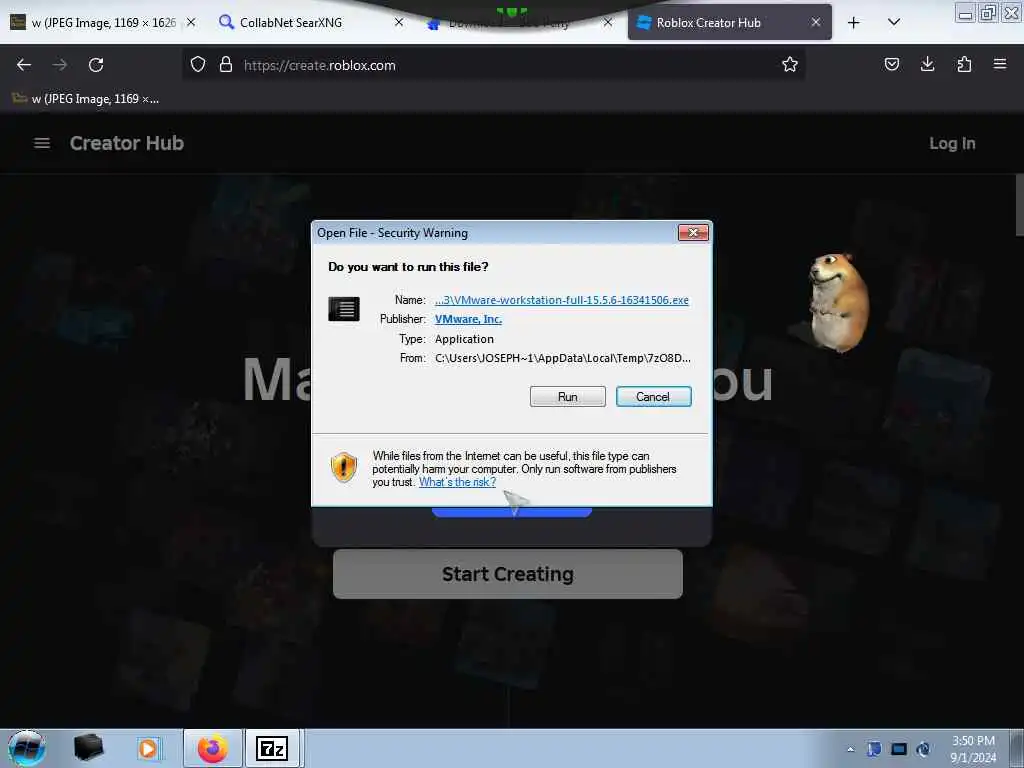Open the black box taskbar application

pyautogui.click(x=88, y=748)
